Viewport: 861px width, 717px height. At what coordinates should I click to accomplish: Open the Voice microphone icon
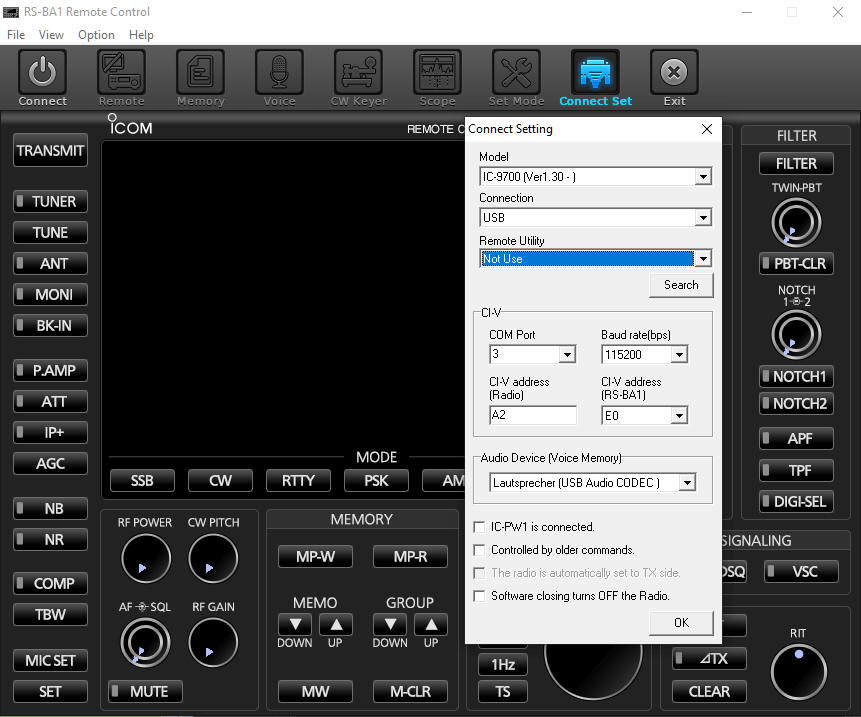pos(279,72)
